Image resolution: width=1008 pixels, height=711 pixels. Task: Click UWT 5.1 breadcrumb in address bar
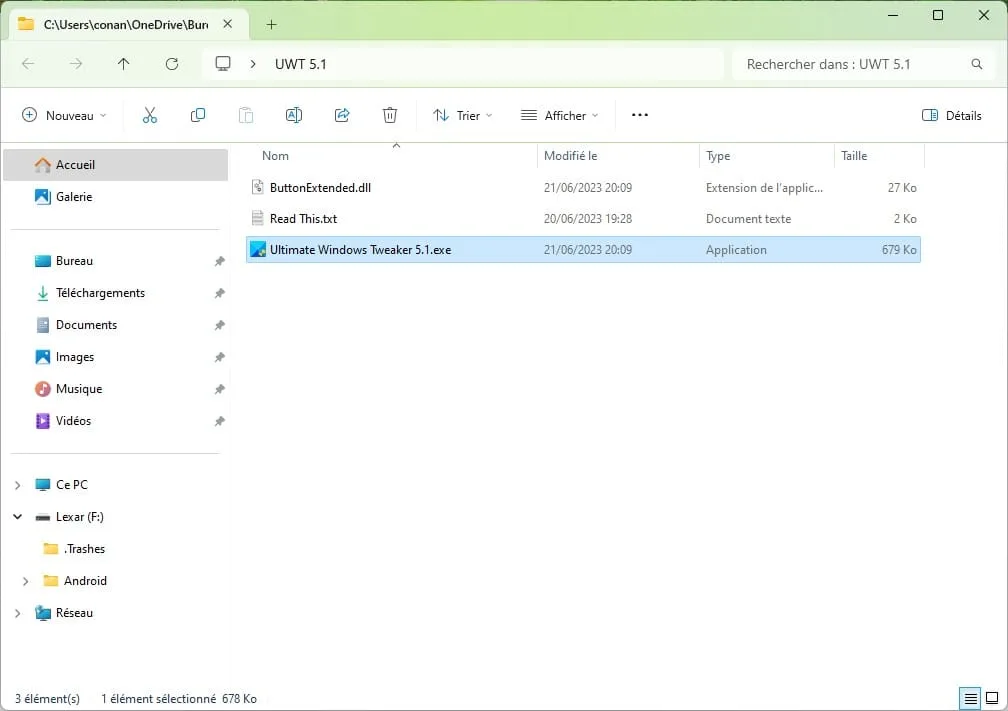[x=300, y=64]
